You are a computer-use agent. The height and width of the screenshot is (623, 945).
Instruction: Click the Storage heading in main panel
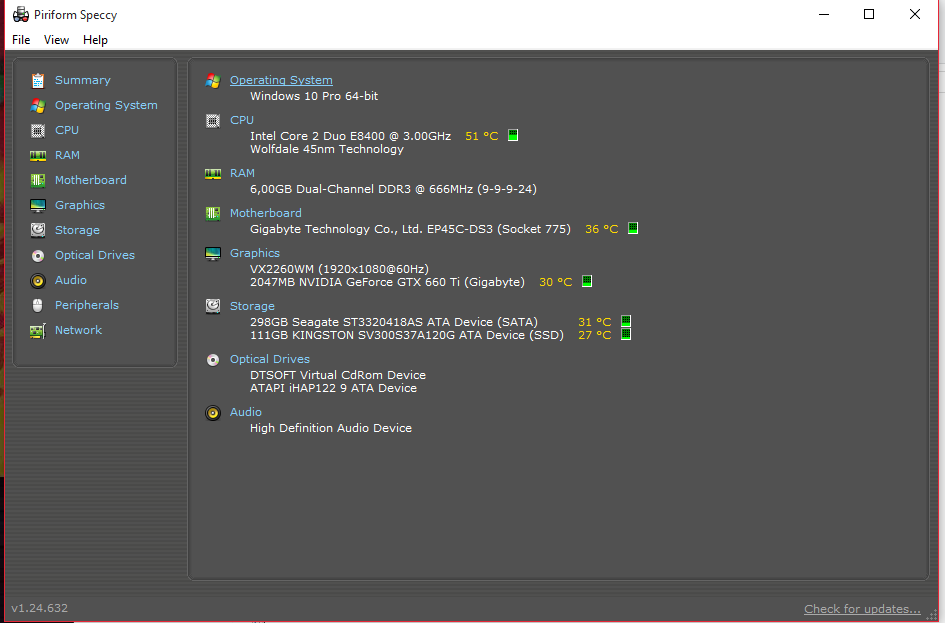252,306
